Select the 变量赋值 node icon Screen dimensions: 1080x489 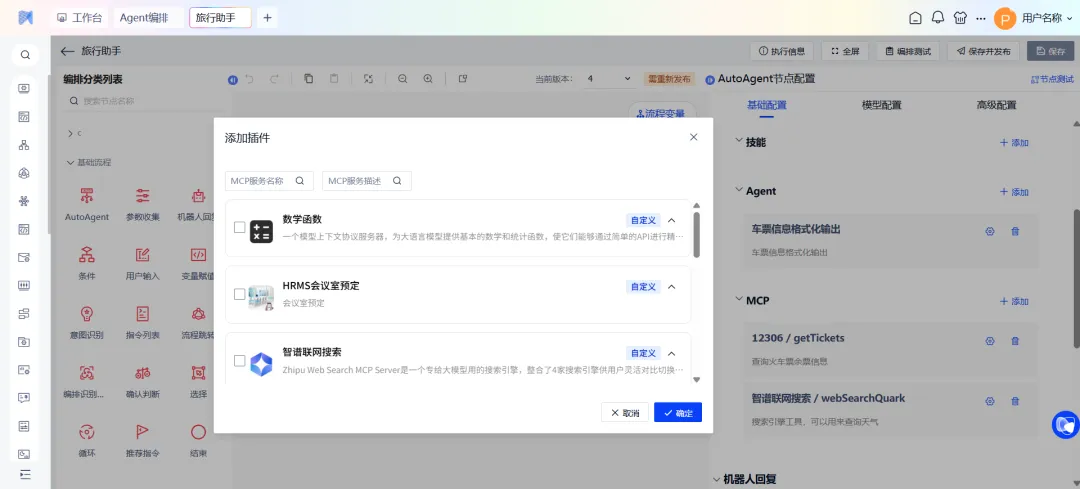pos(198,255)
